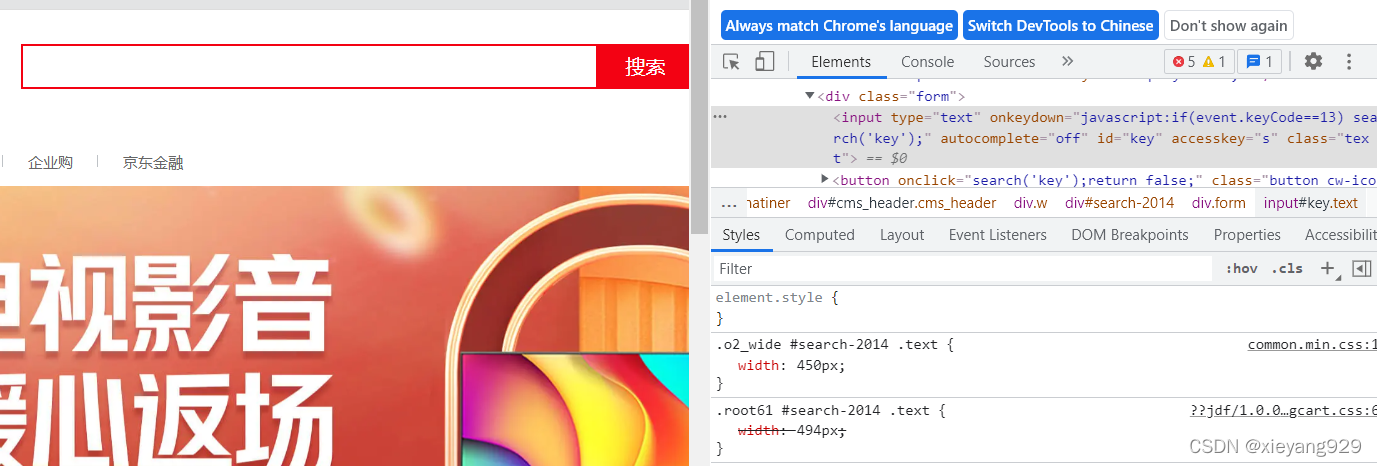Open the Layout pane tab
This screenshot has width=1377, height=466.
point(902,235)
